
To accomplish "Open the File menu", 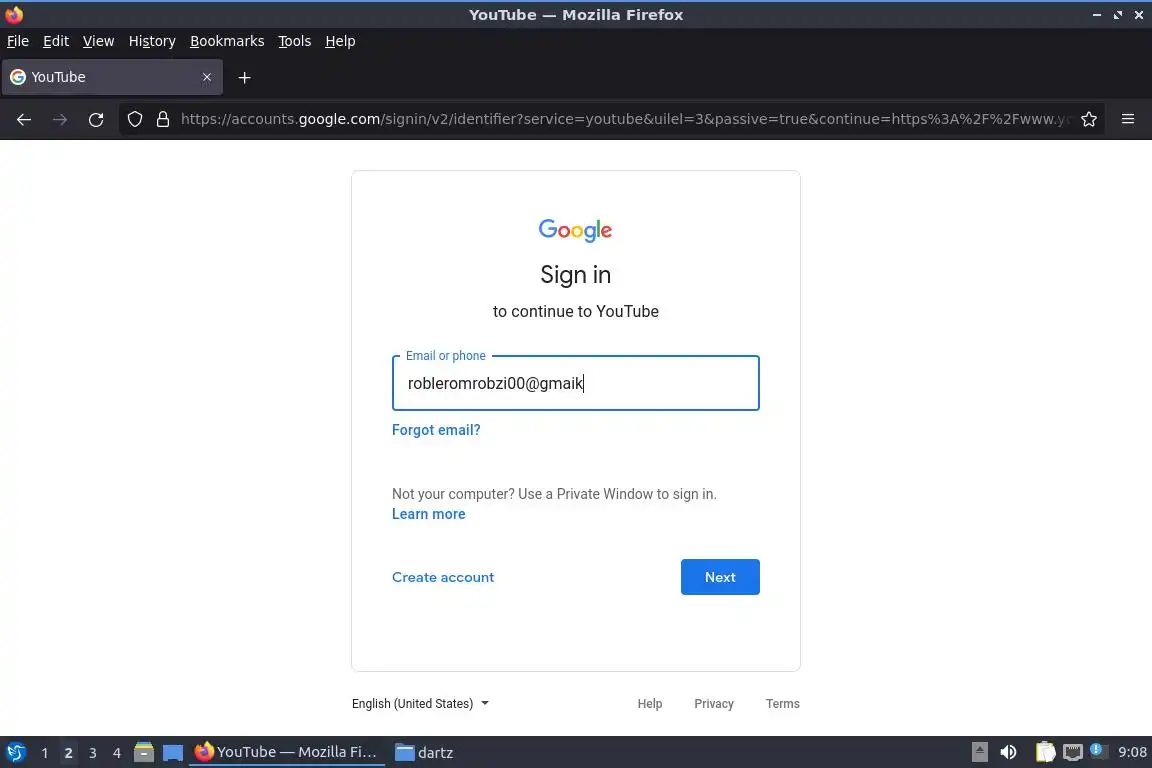I will 18,41.
